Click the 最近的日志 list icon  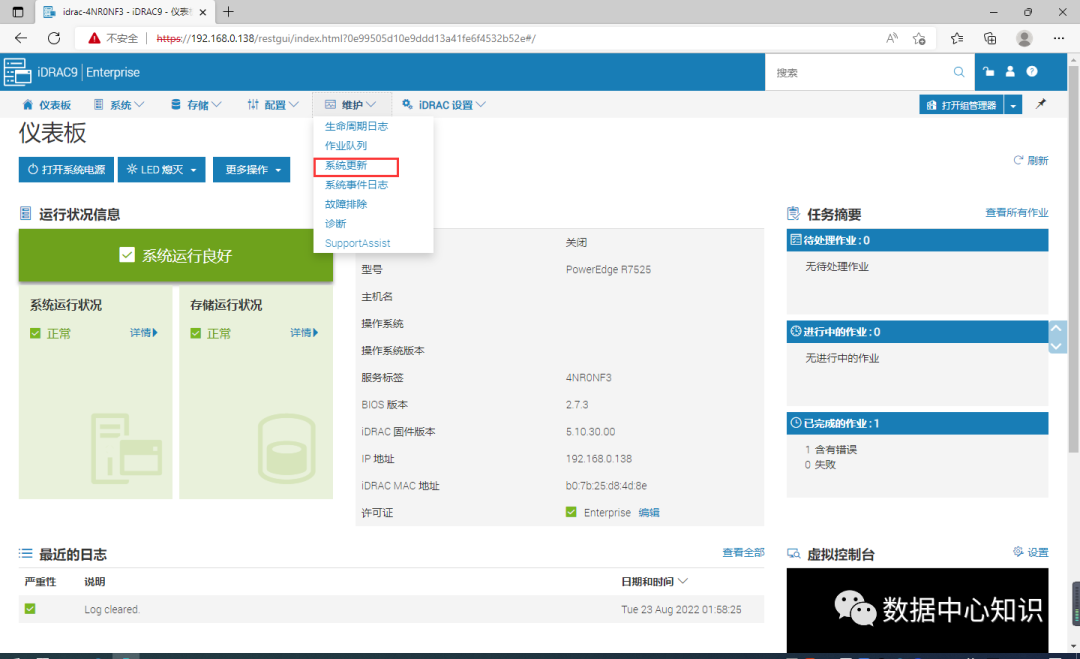click(x=25, y=553)
